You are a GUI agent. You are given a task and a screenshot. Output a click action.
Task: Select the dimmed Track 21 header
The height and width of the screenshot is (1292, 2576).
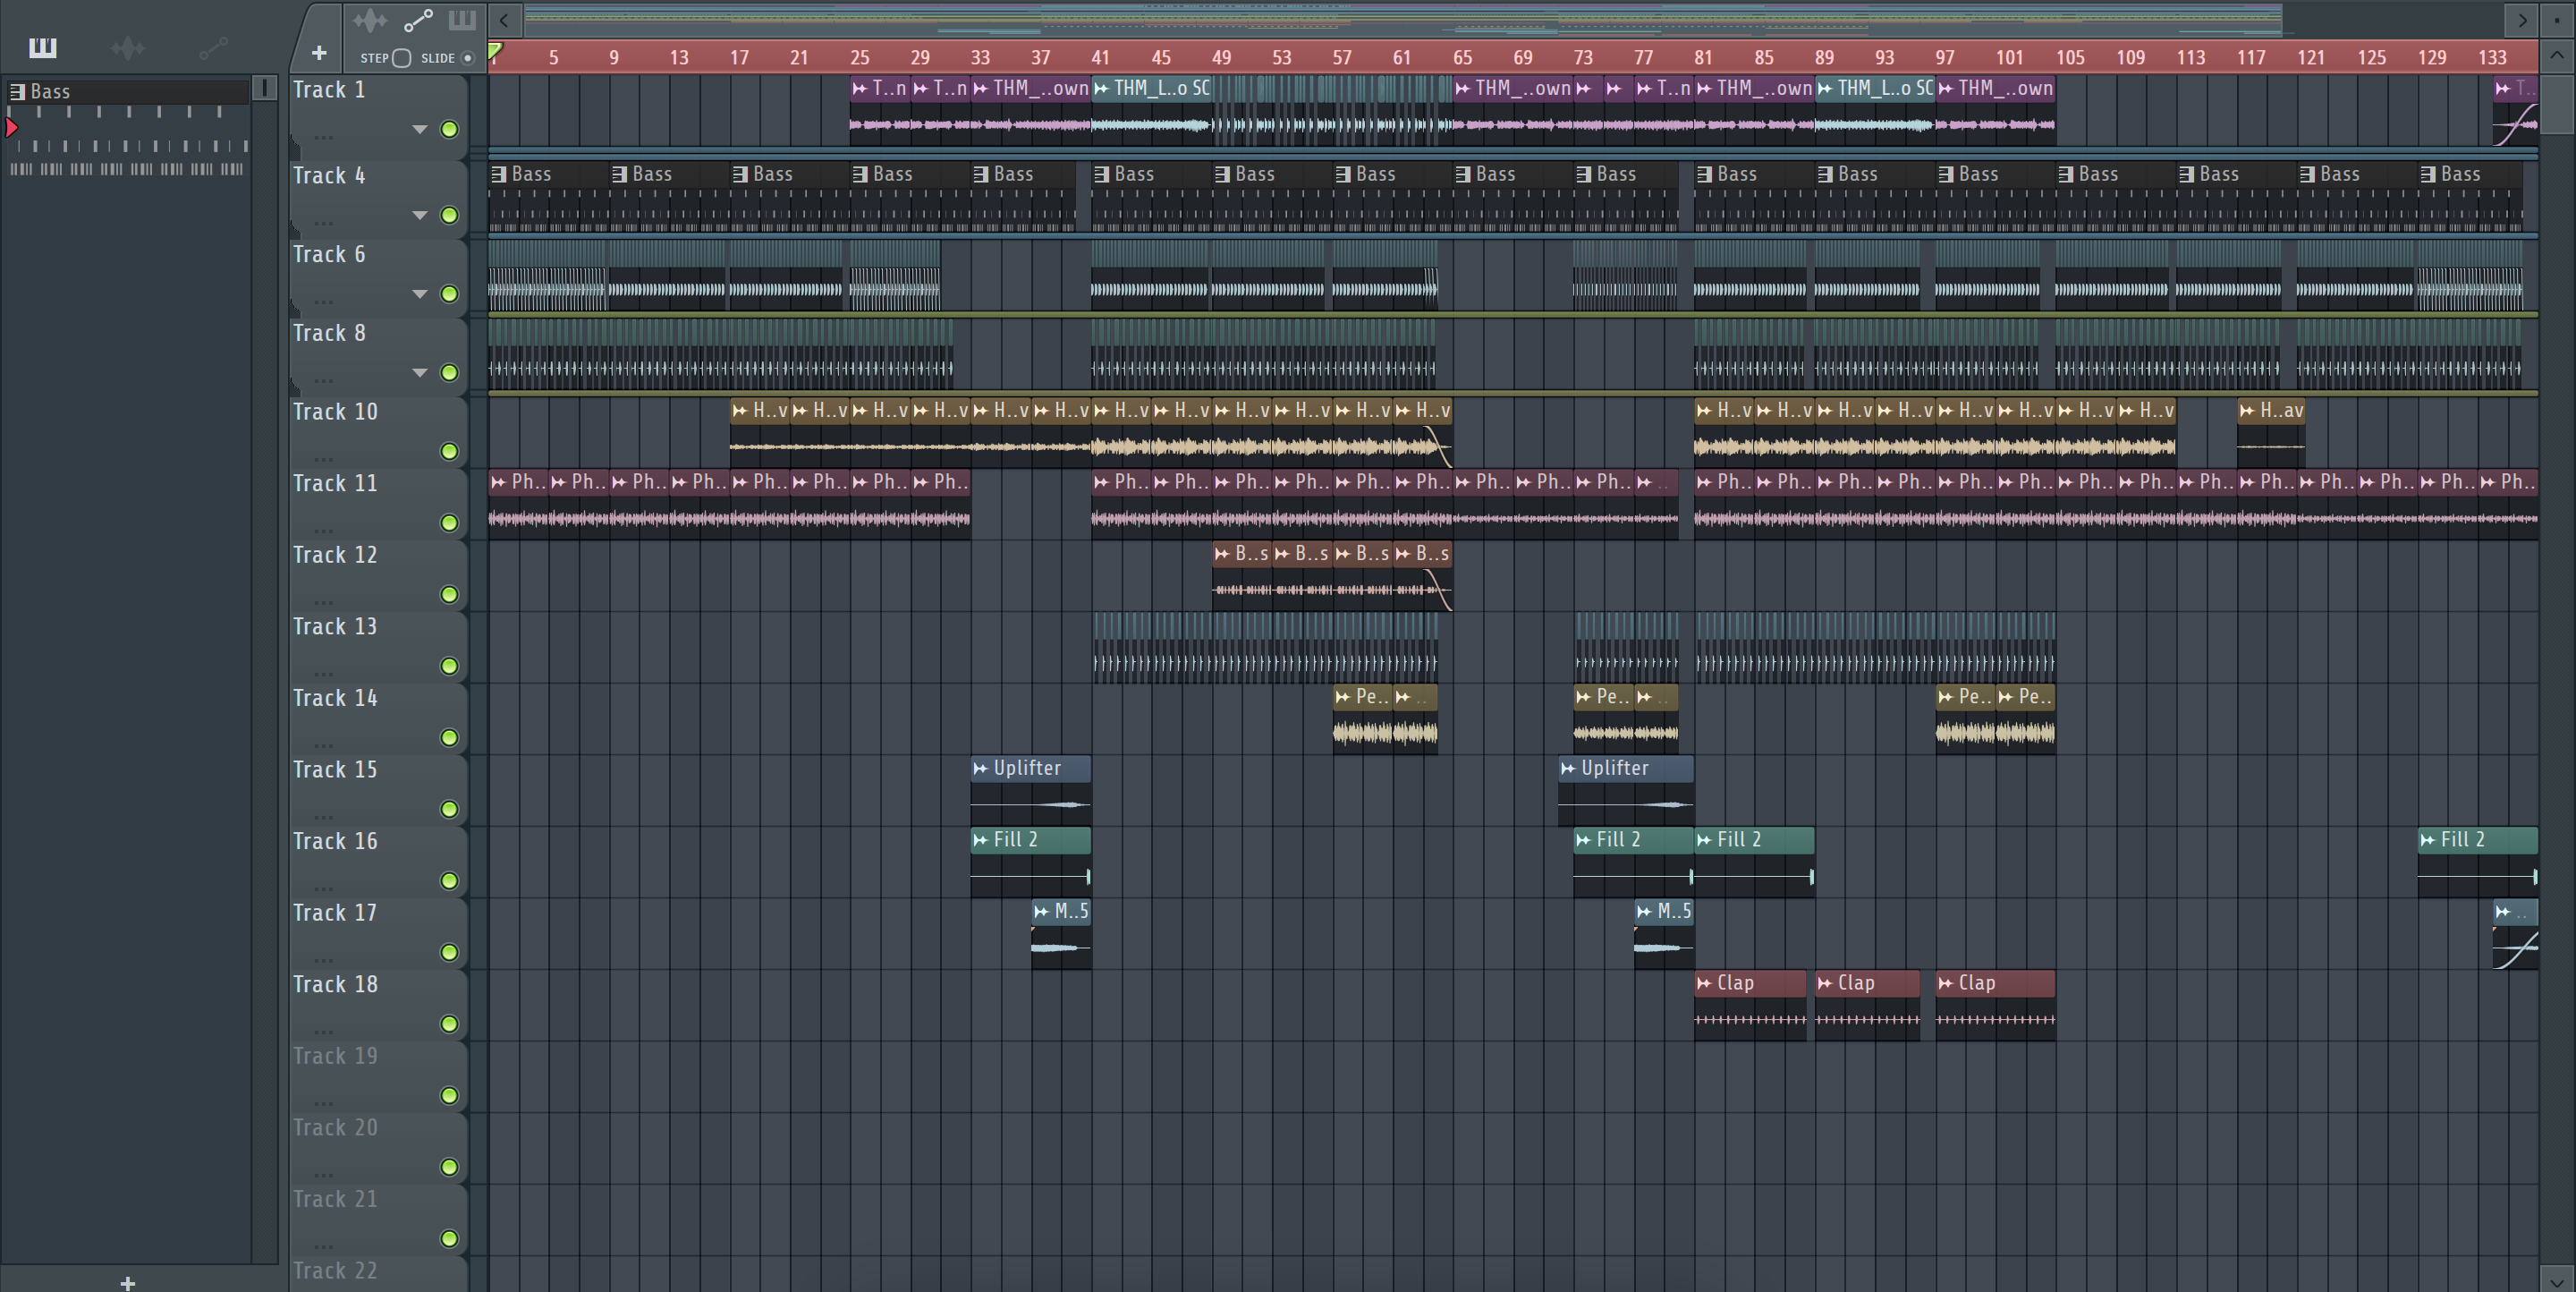click(x=335, y=1199)
